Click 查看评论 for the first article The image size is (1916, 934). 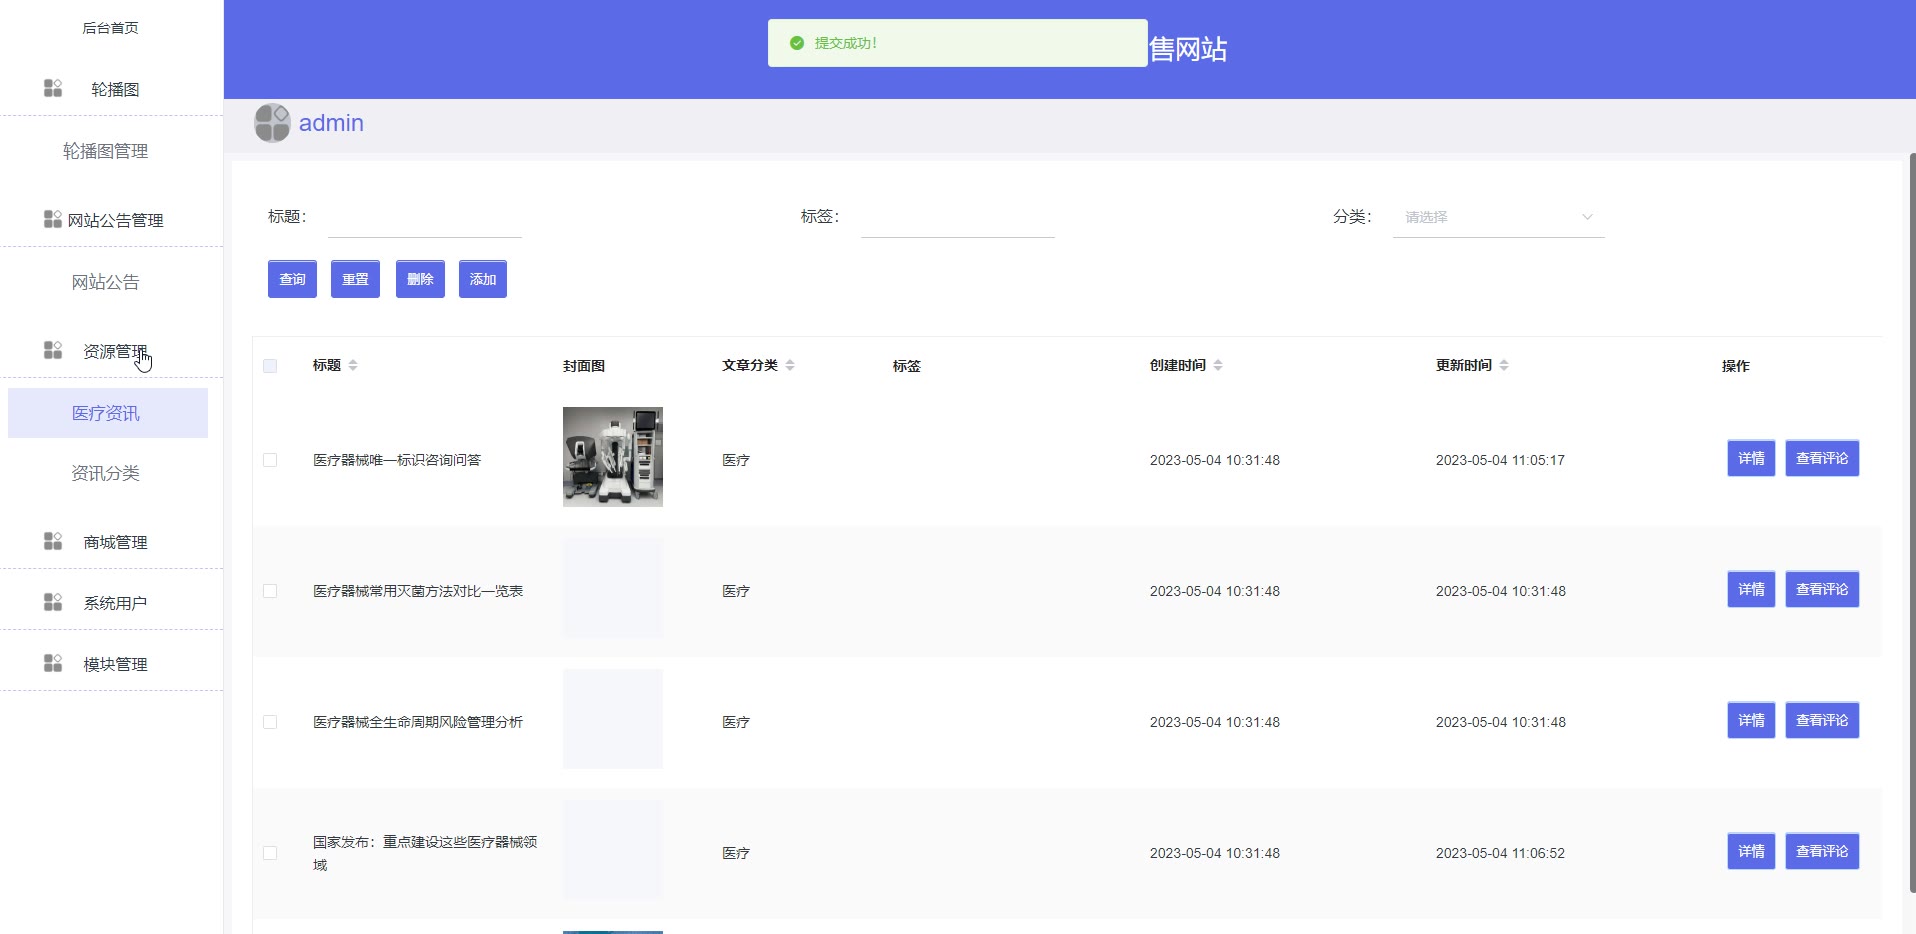click(x=1821, y=459)
